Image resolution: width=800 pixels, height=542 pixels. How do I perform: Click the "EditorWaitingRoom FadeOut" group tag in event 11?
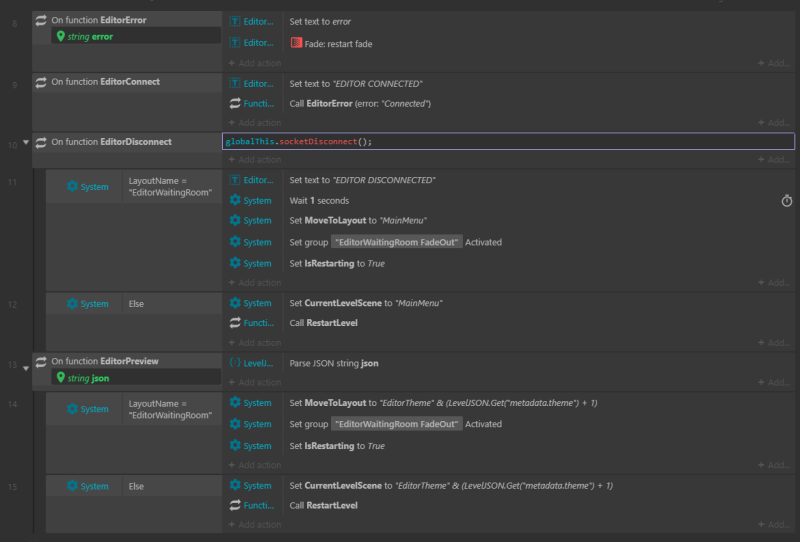pos(396,242)
